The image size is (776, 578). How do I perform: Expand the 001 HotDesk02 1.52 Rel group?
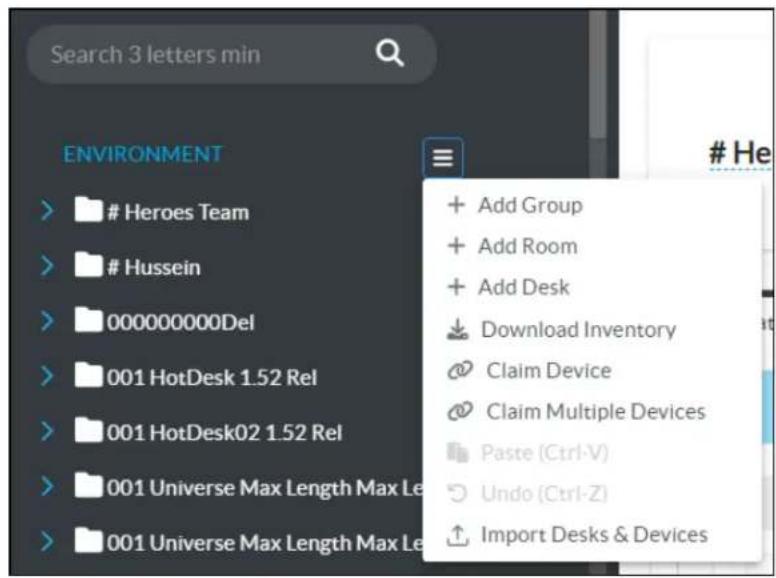pyautogui.click(x=47, y=431)
